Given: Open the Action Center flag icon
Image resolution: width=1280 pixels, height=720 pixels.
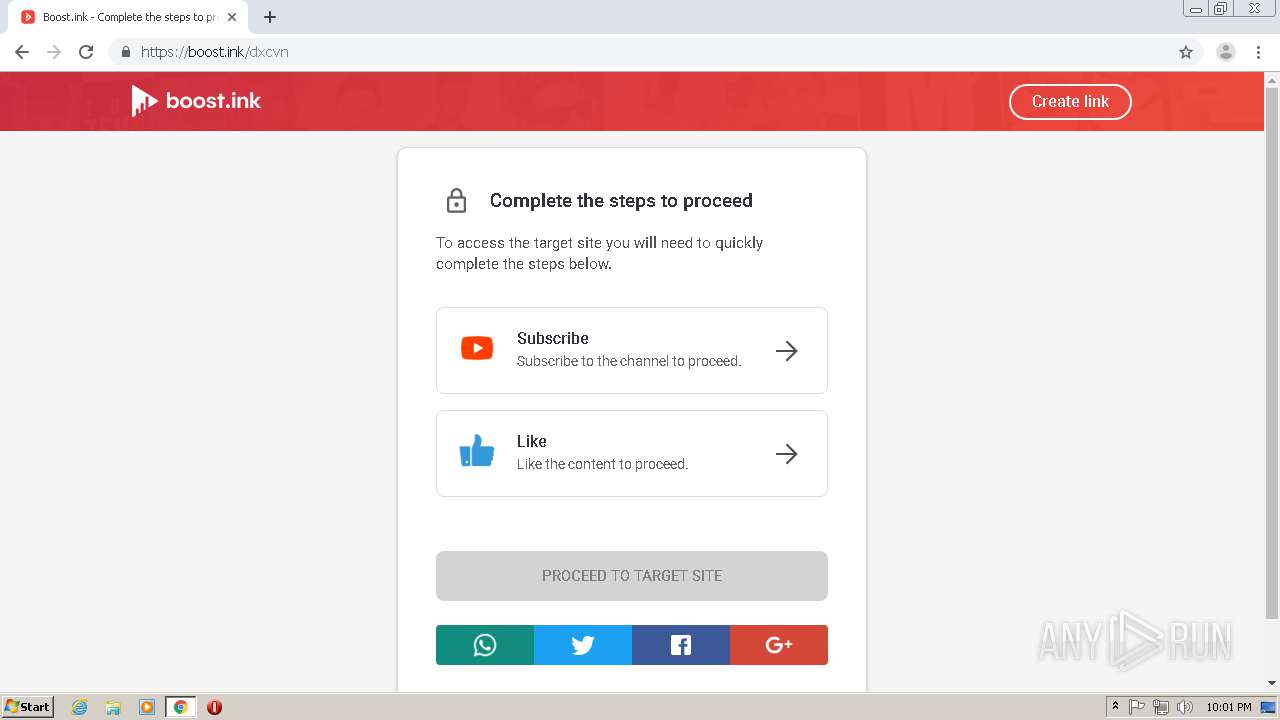Looking at the screenshot, I should (x=1137, y=707).
